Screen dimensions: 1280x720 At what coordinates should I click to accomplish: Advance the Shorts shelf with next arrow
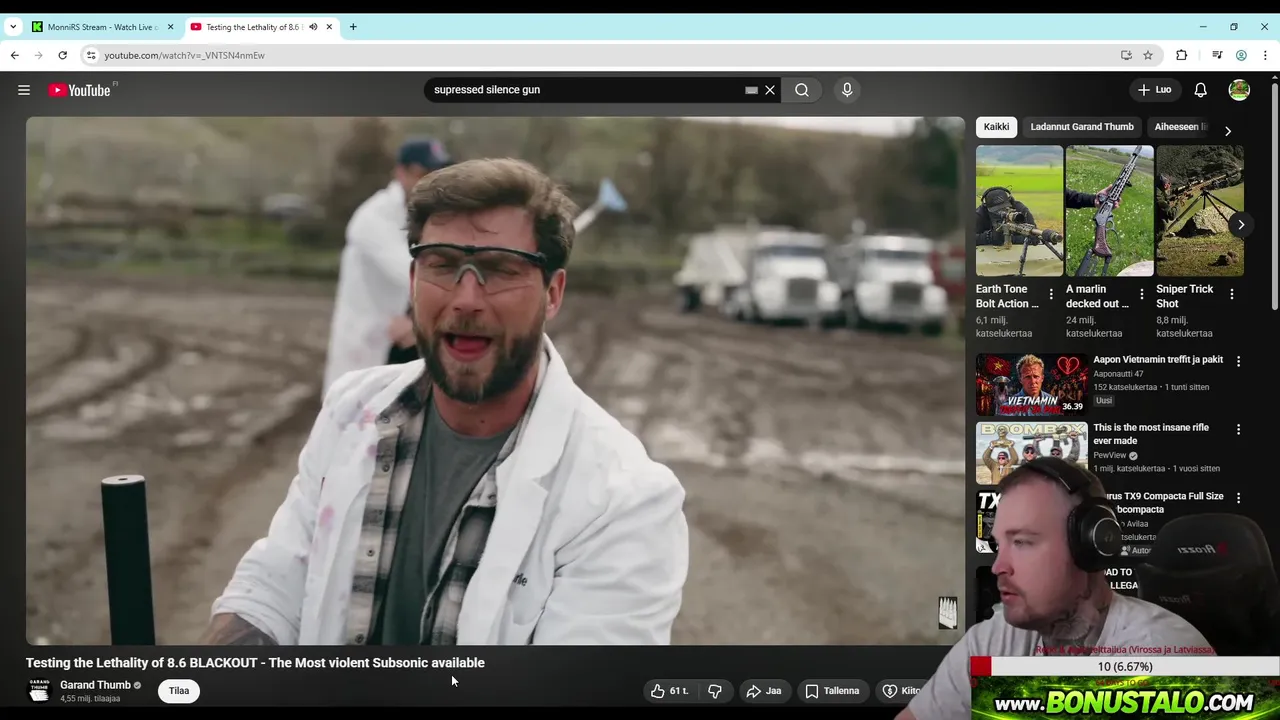pos(1240,225)
